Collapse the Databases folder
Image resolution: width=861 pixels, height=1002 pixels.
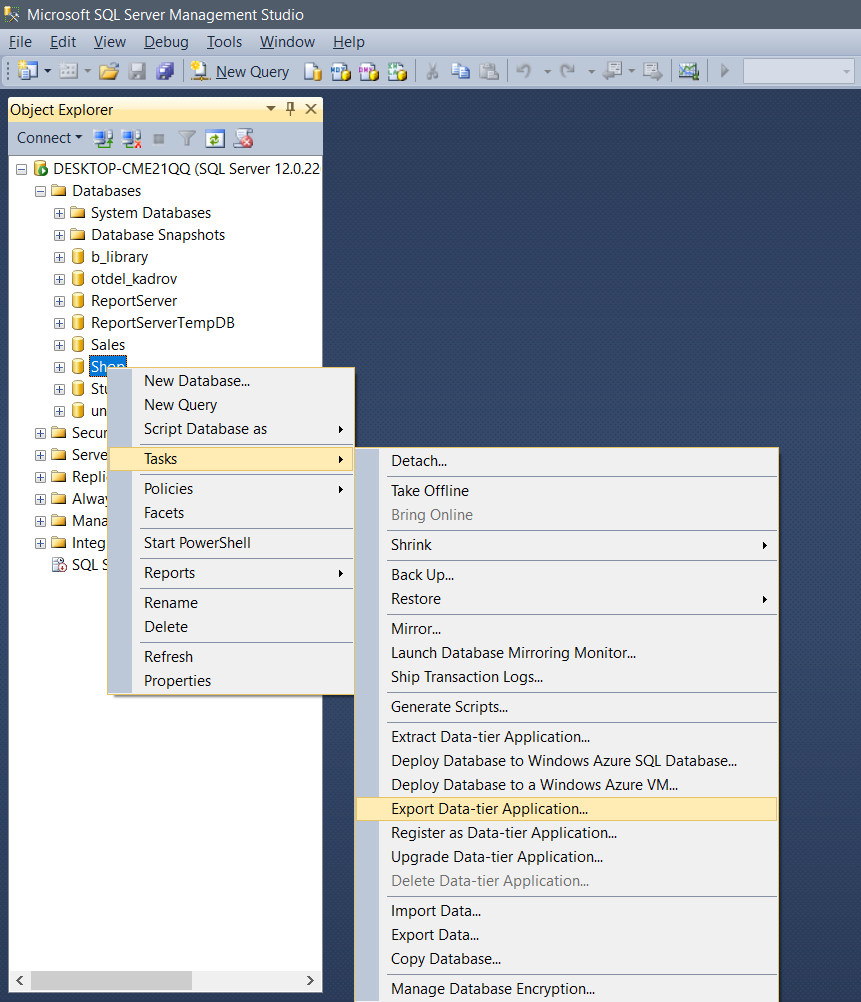(40, 191)
